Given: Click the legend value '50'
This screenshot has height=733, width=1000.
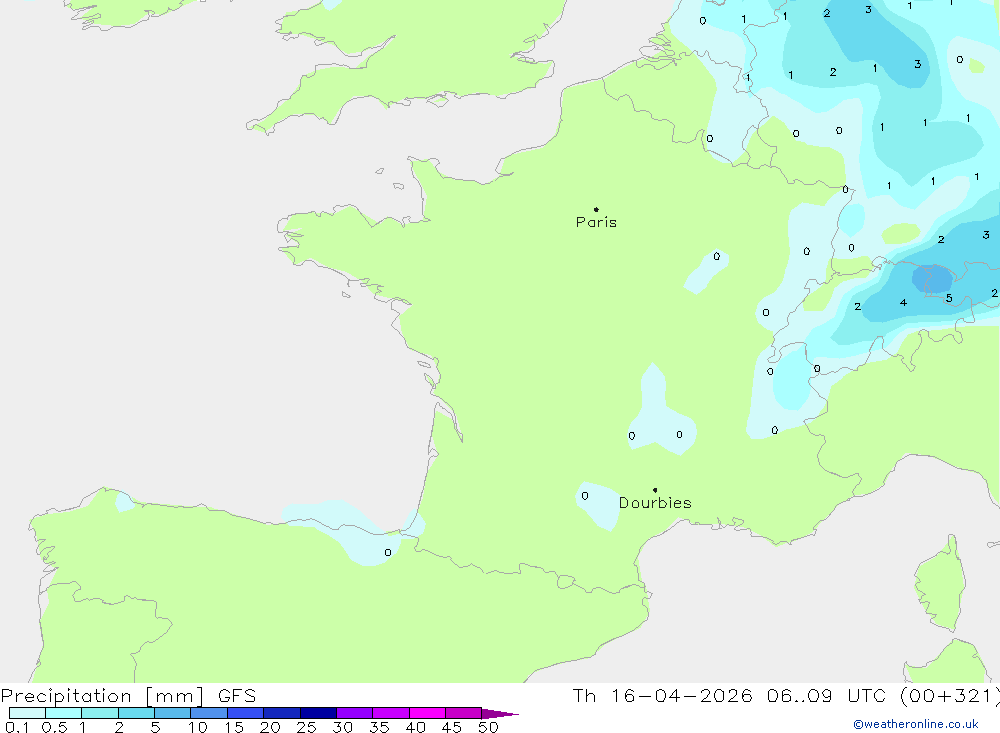Looking at the screenshot, I should point(488,727).
